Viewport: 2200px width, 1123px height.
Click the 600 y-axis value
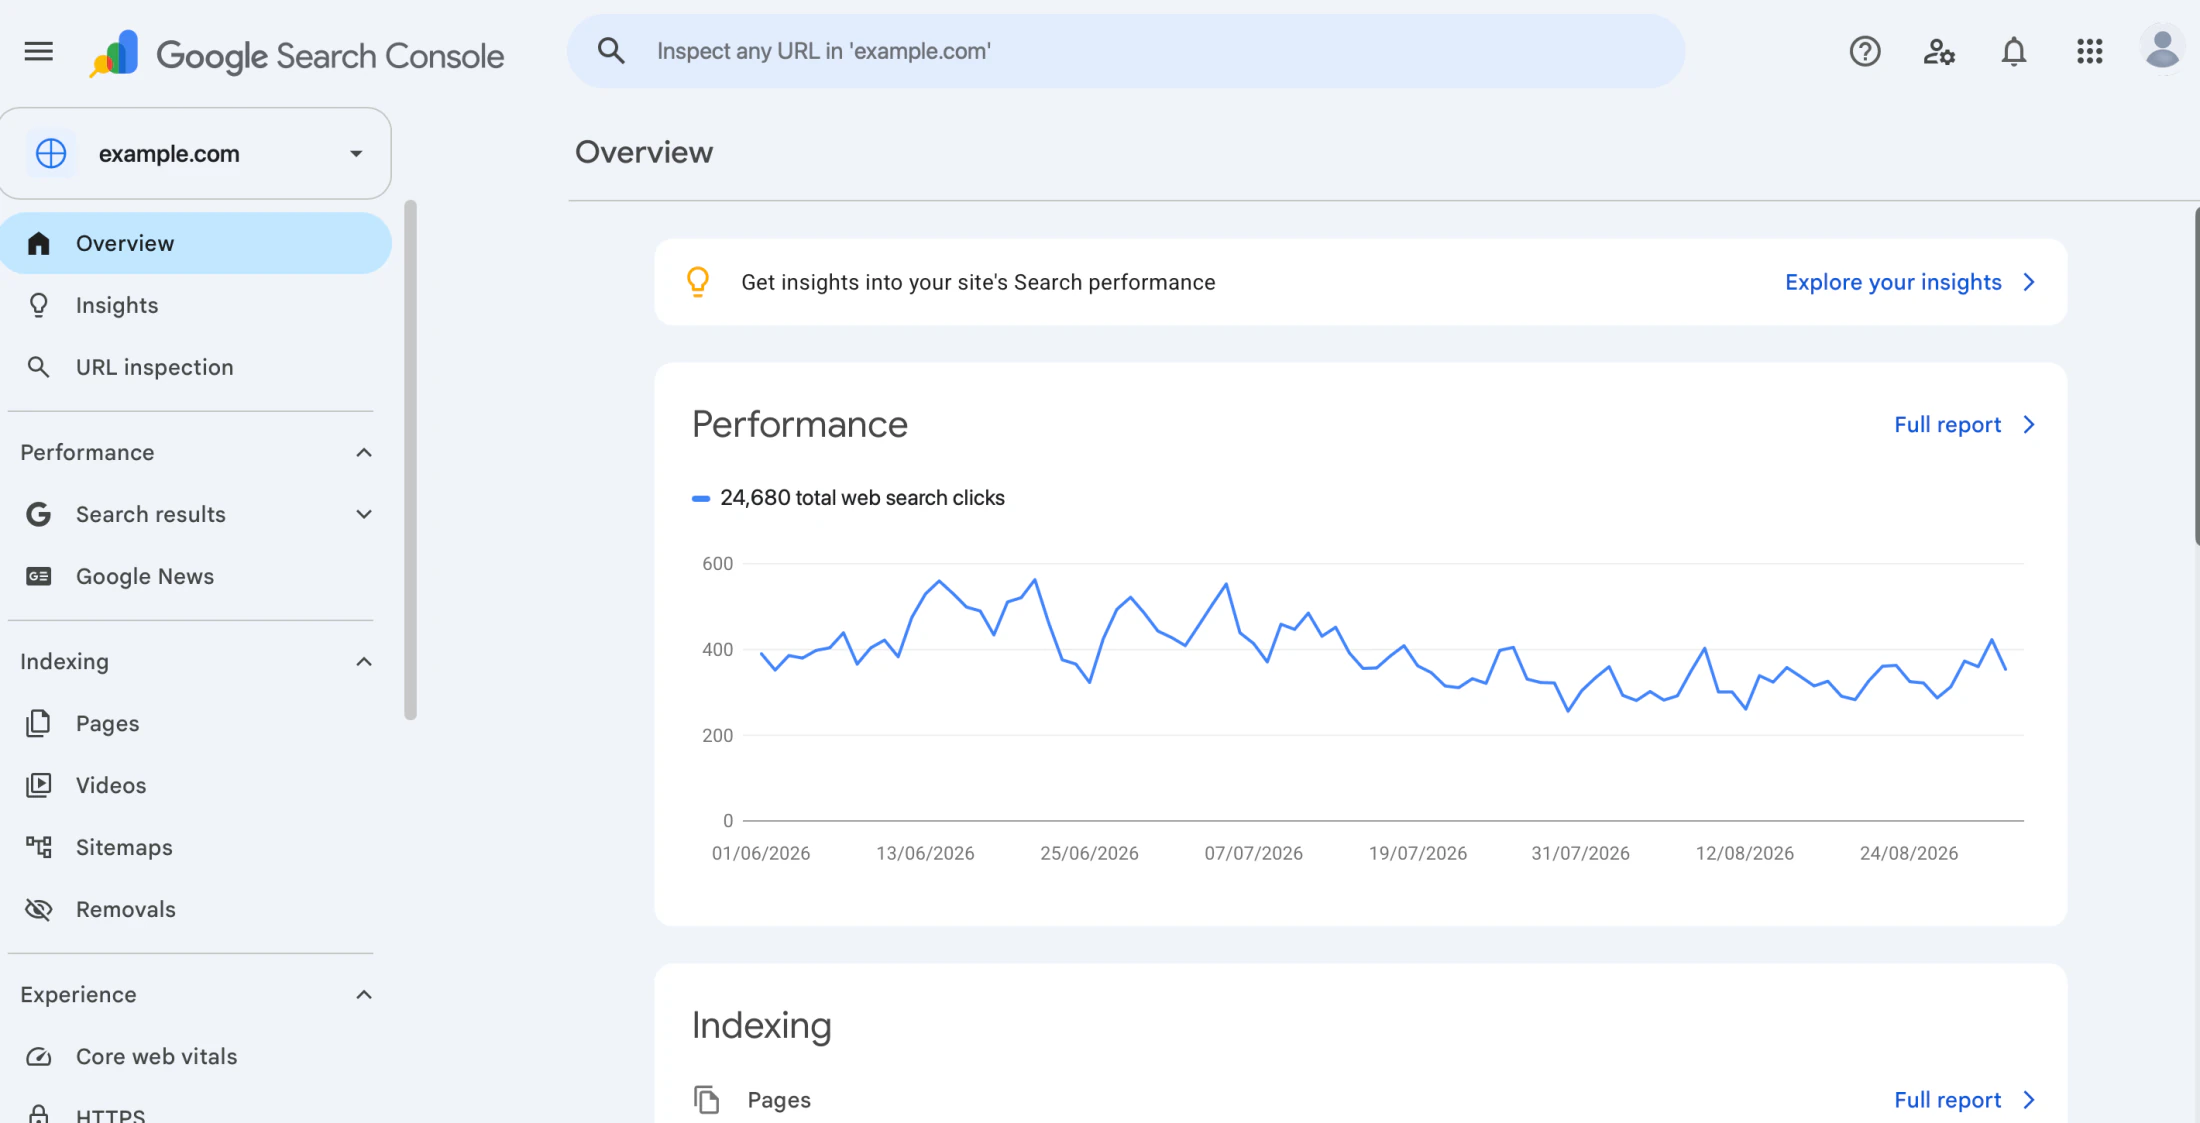[x=717, y=564]
